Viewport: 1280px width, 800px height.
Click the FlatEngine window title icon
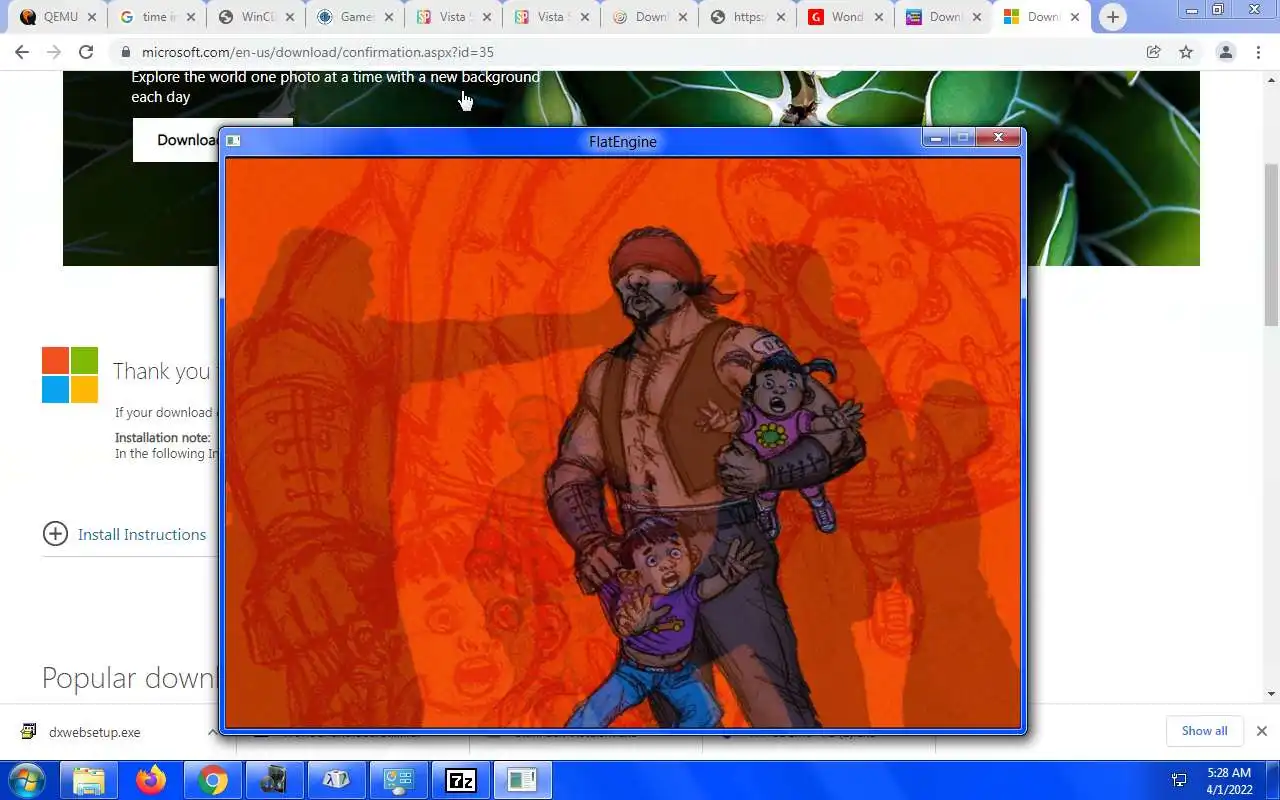tap(233, 141)
